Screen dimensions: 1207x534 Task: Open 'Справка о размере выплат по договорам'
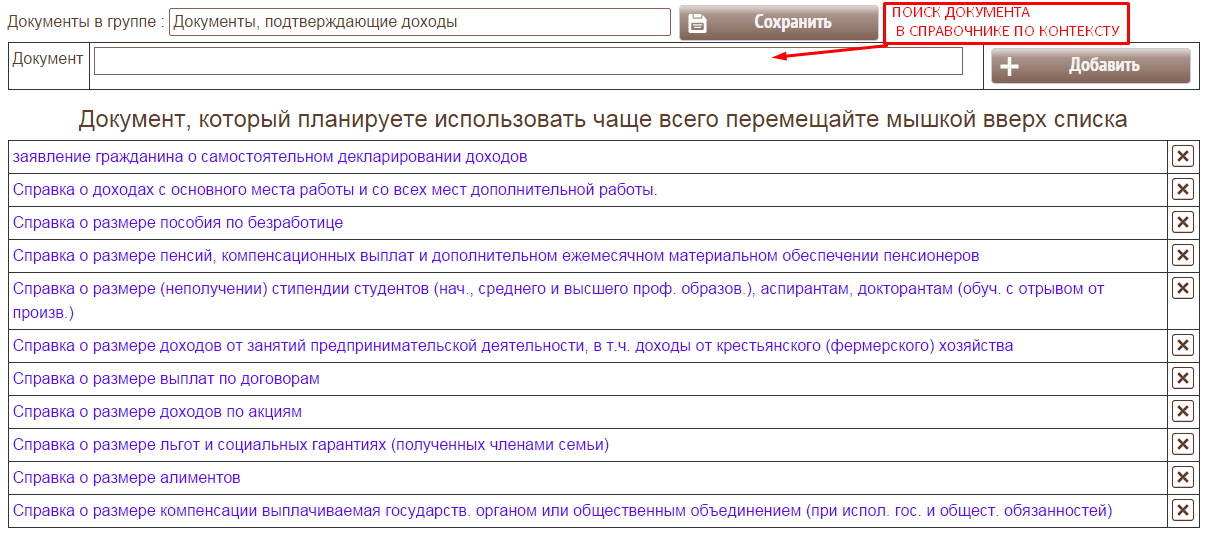tap(166, 379)
